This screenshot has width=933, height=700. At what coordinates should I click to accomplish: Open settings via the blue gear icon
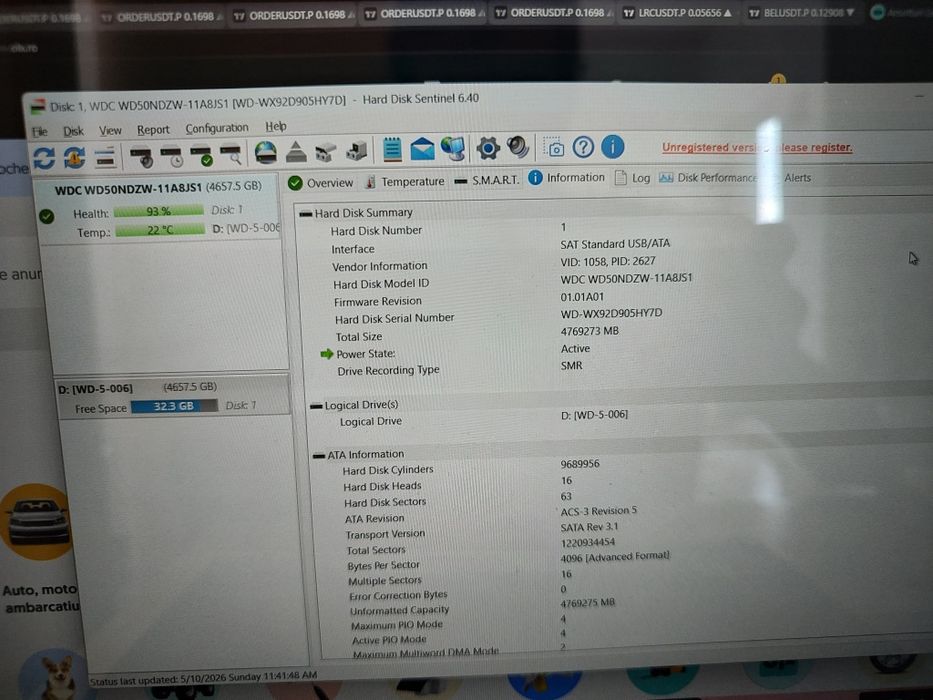point(488,148)
